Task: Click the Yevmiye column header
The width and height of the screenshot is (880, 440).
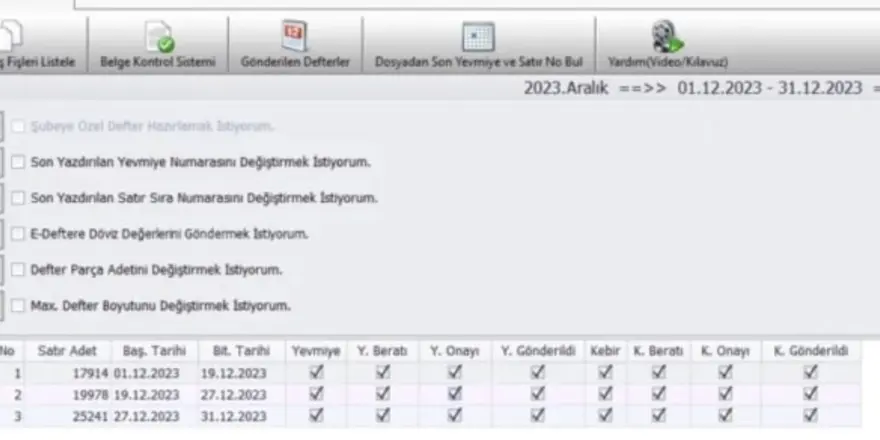Action: 316,351
